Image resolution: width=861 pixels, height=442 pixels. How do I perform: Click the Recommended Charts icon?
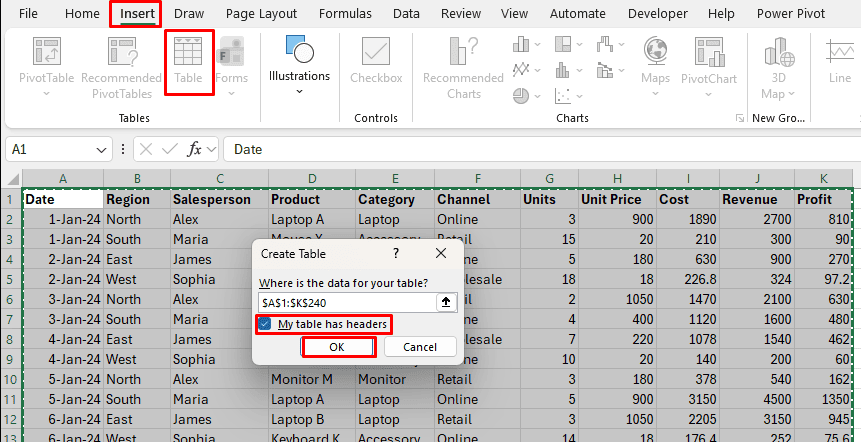coord(463,51)
